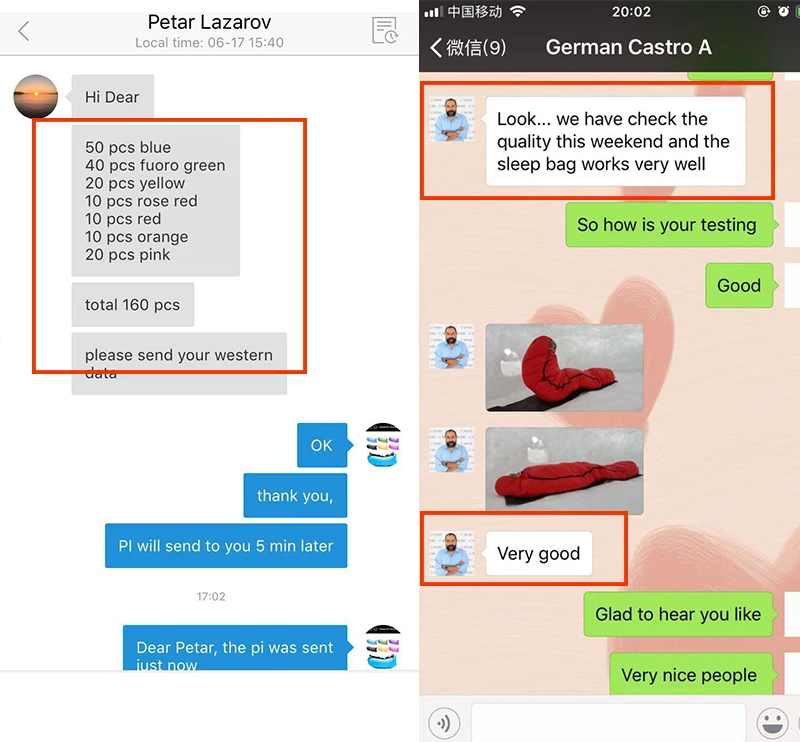Tap the sunset profile avatar

click(x=35, y=96)
